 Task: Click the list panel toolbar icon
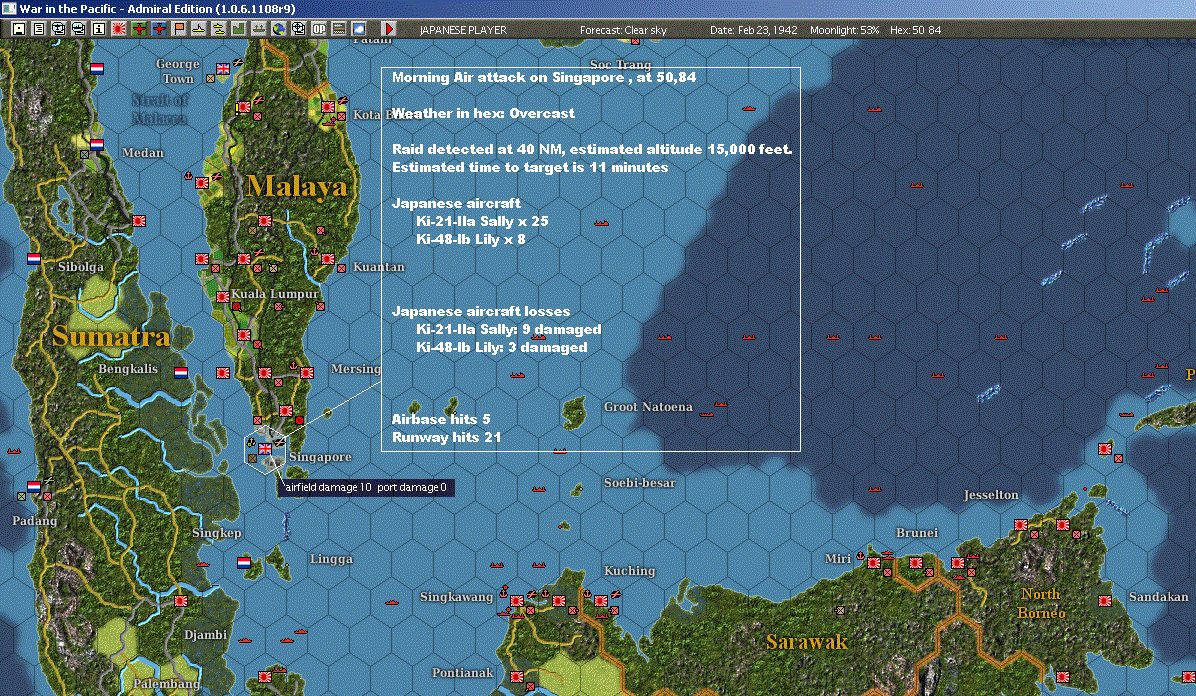339,29
